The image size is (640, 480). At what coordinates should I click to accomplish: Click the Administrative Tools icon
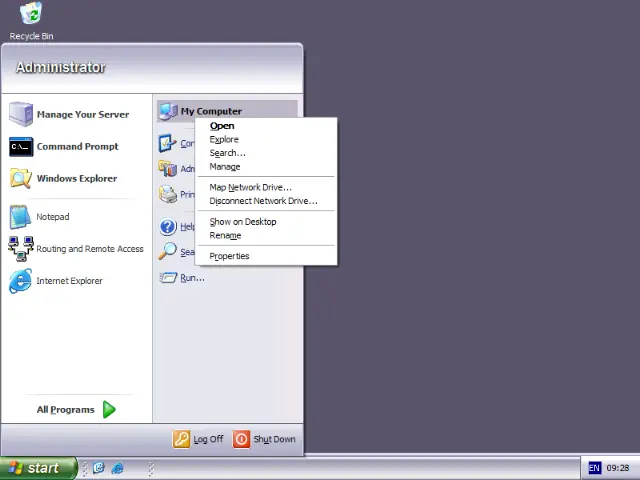pos(168,169)
